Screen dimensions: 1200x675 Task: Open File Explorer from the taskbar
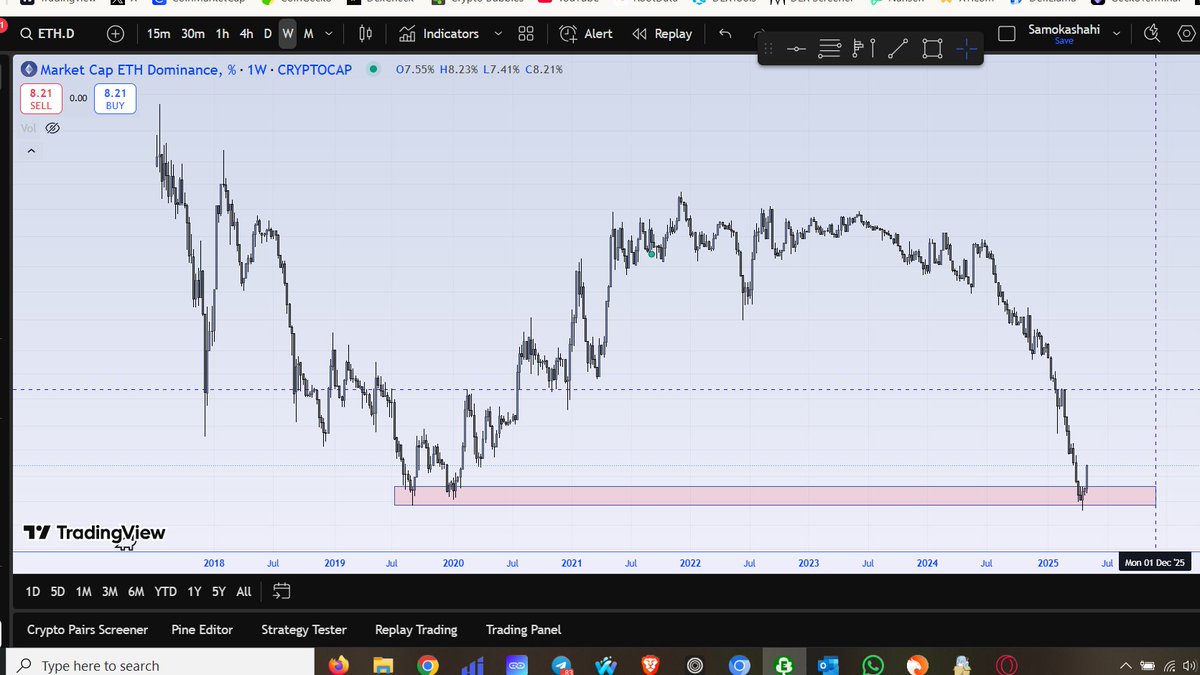click(x=383, y=665)
